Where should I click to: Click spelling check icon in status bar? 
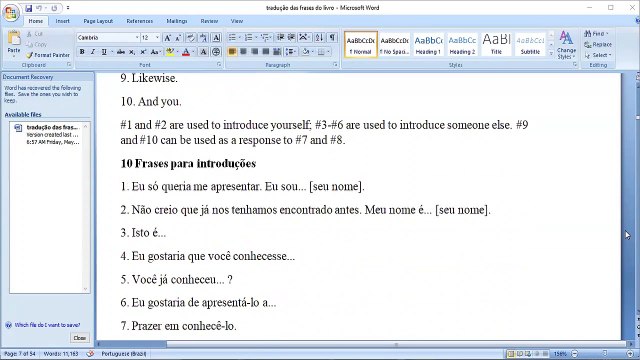pyautogui.click(x=90, y=353)
